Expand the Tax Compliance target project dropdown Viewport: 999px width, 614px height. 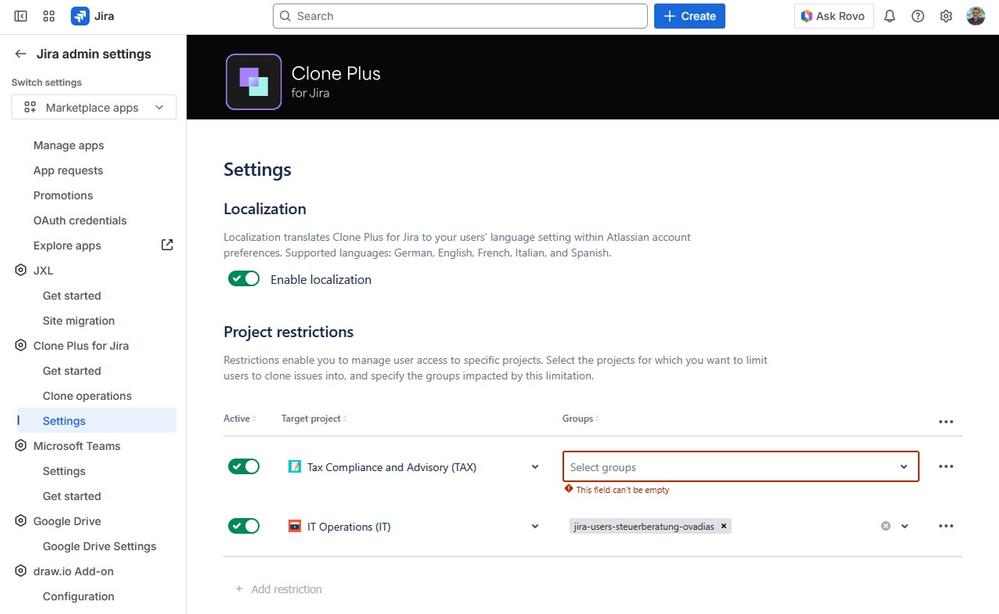click(535, 467)
